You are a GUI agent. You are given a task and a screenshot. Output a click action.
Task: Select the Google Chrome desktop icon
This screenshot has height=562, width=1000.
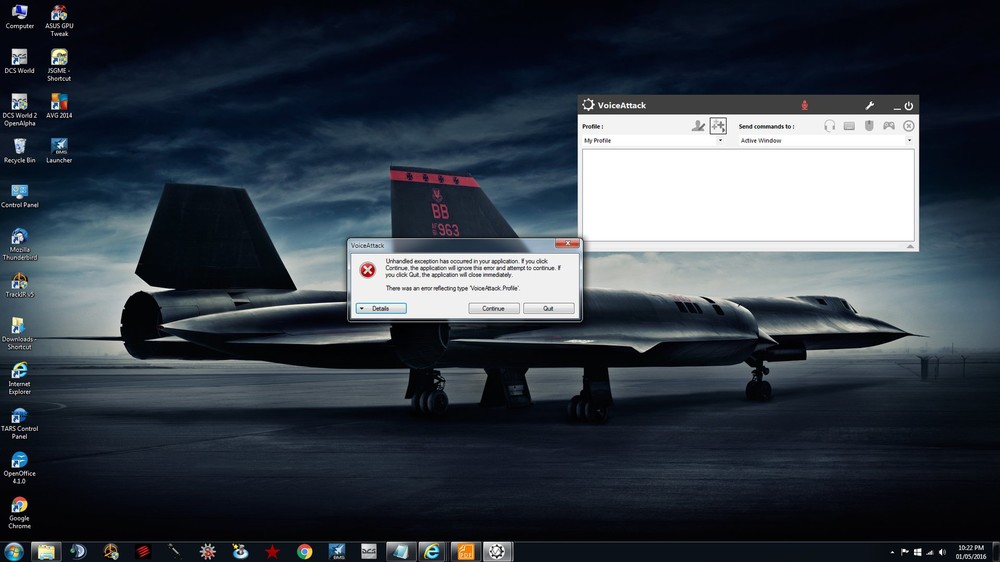pos(19,513)
